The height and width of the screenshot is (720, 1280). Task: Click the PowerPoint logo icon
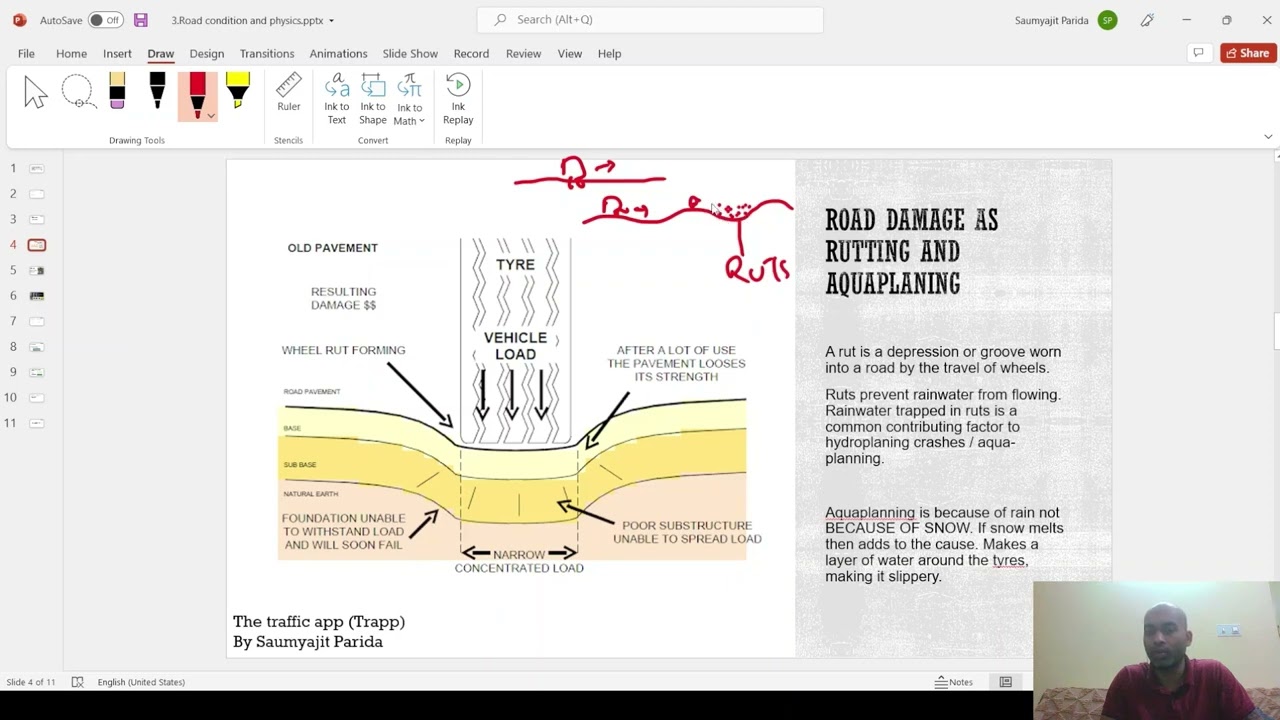(x=19, y=20)
